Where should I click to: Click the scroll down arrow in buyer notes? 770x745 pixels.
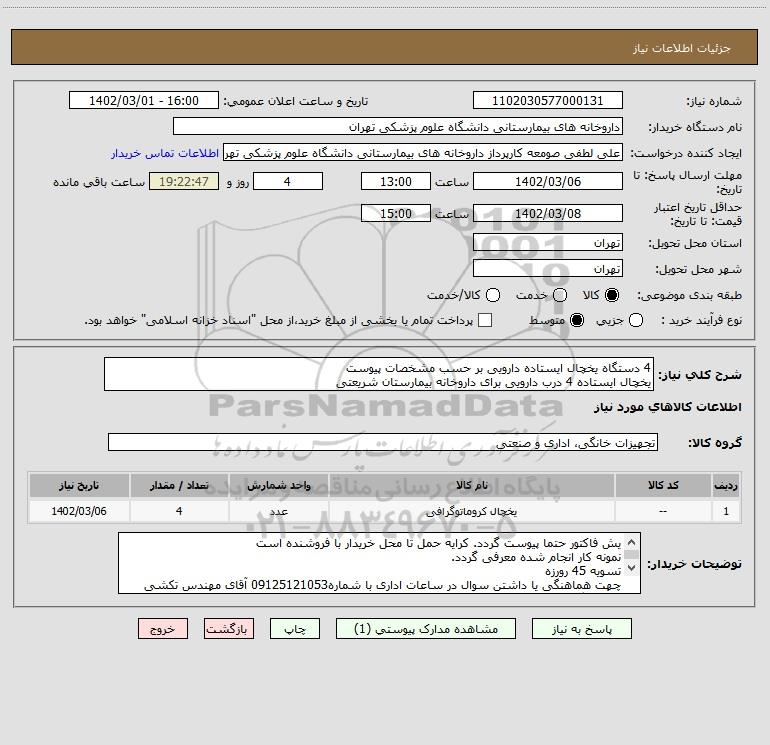(x=632, y=568)
